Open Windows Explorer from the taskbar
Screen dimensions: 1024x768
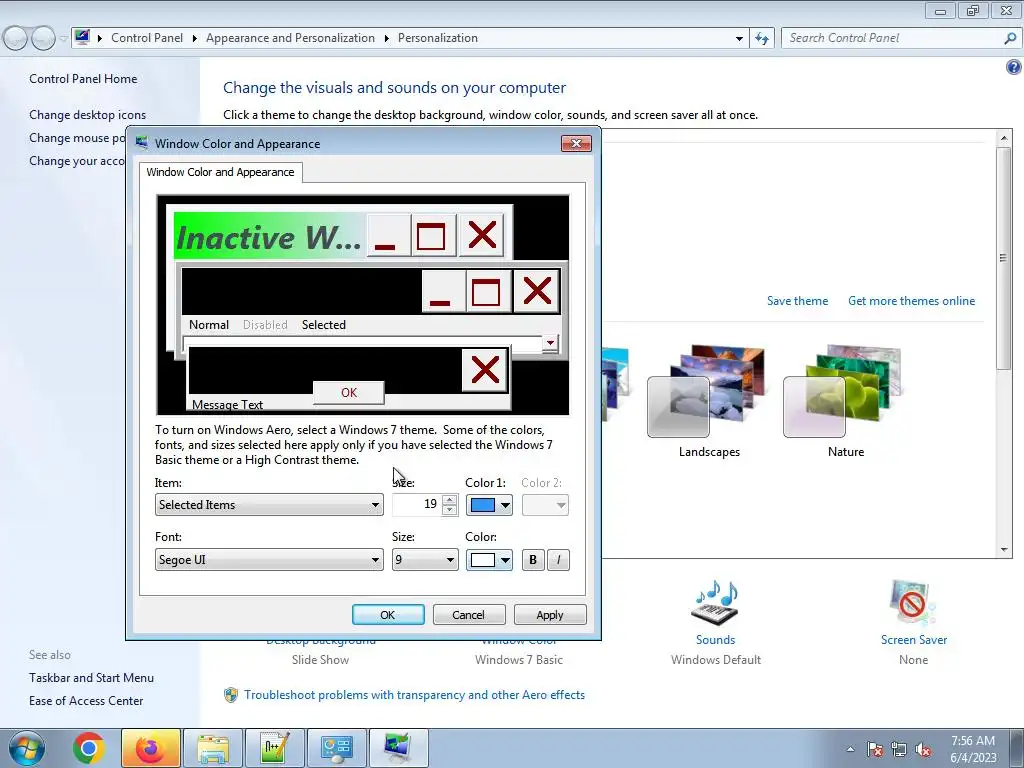pyautogui.click(x=213, y=748)
